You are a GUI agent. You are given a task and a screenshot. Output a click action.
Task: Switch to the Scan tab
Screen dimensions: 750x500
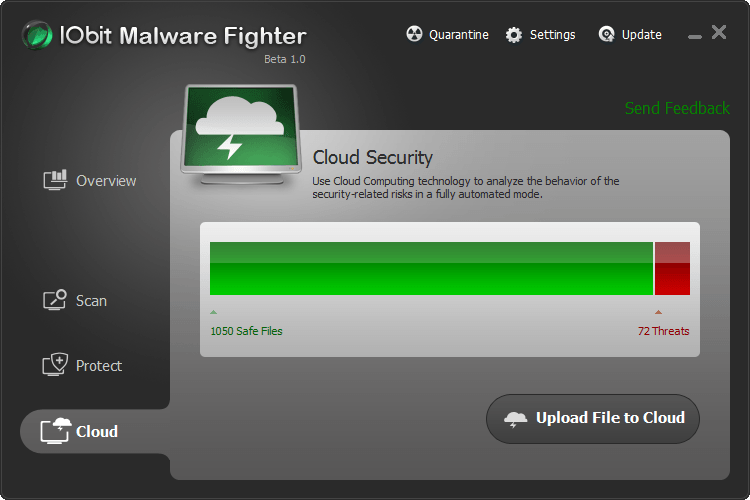click(x=91, y=301)
